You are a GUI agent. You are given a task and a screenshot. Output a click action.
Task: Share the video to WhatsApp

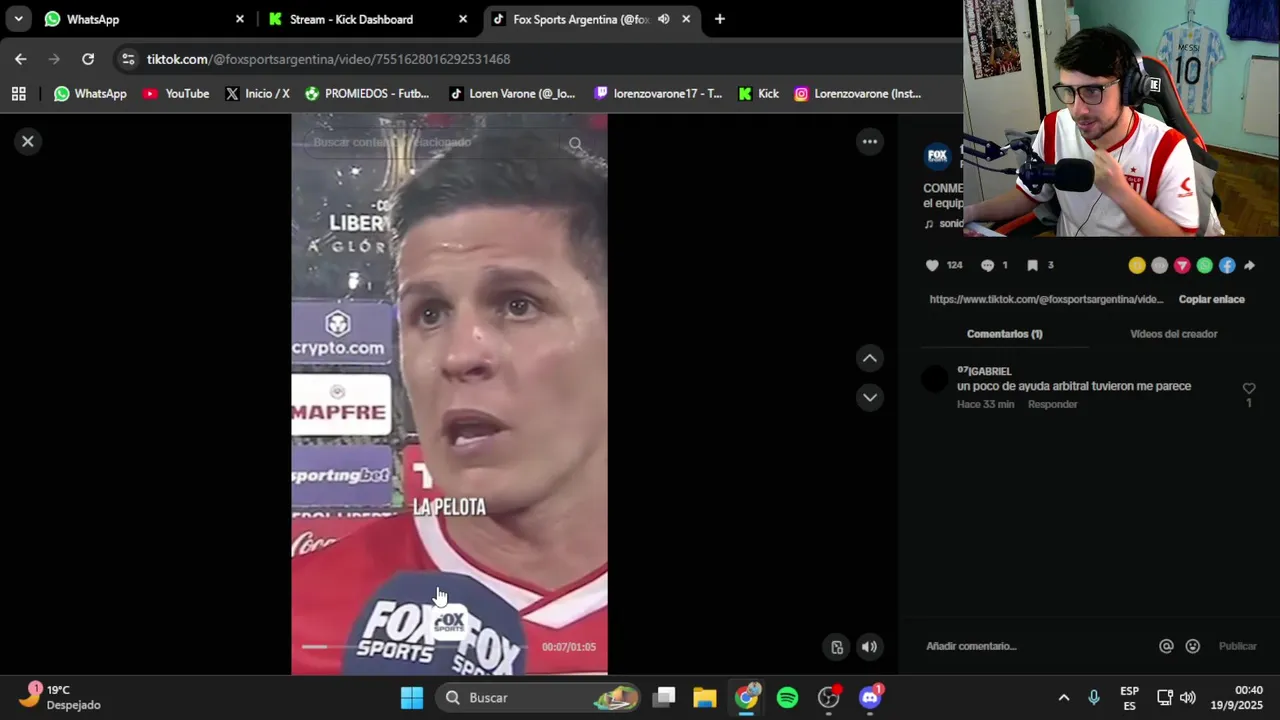[x=1204, y=265]
